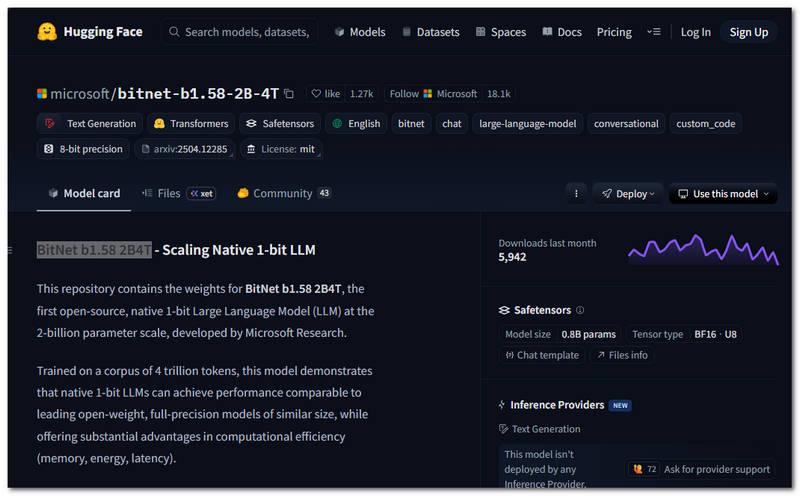Click the 5,942 downloads count
This screenshot has height=496, width=800.
coord(512,257)
